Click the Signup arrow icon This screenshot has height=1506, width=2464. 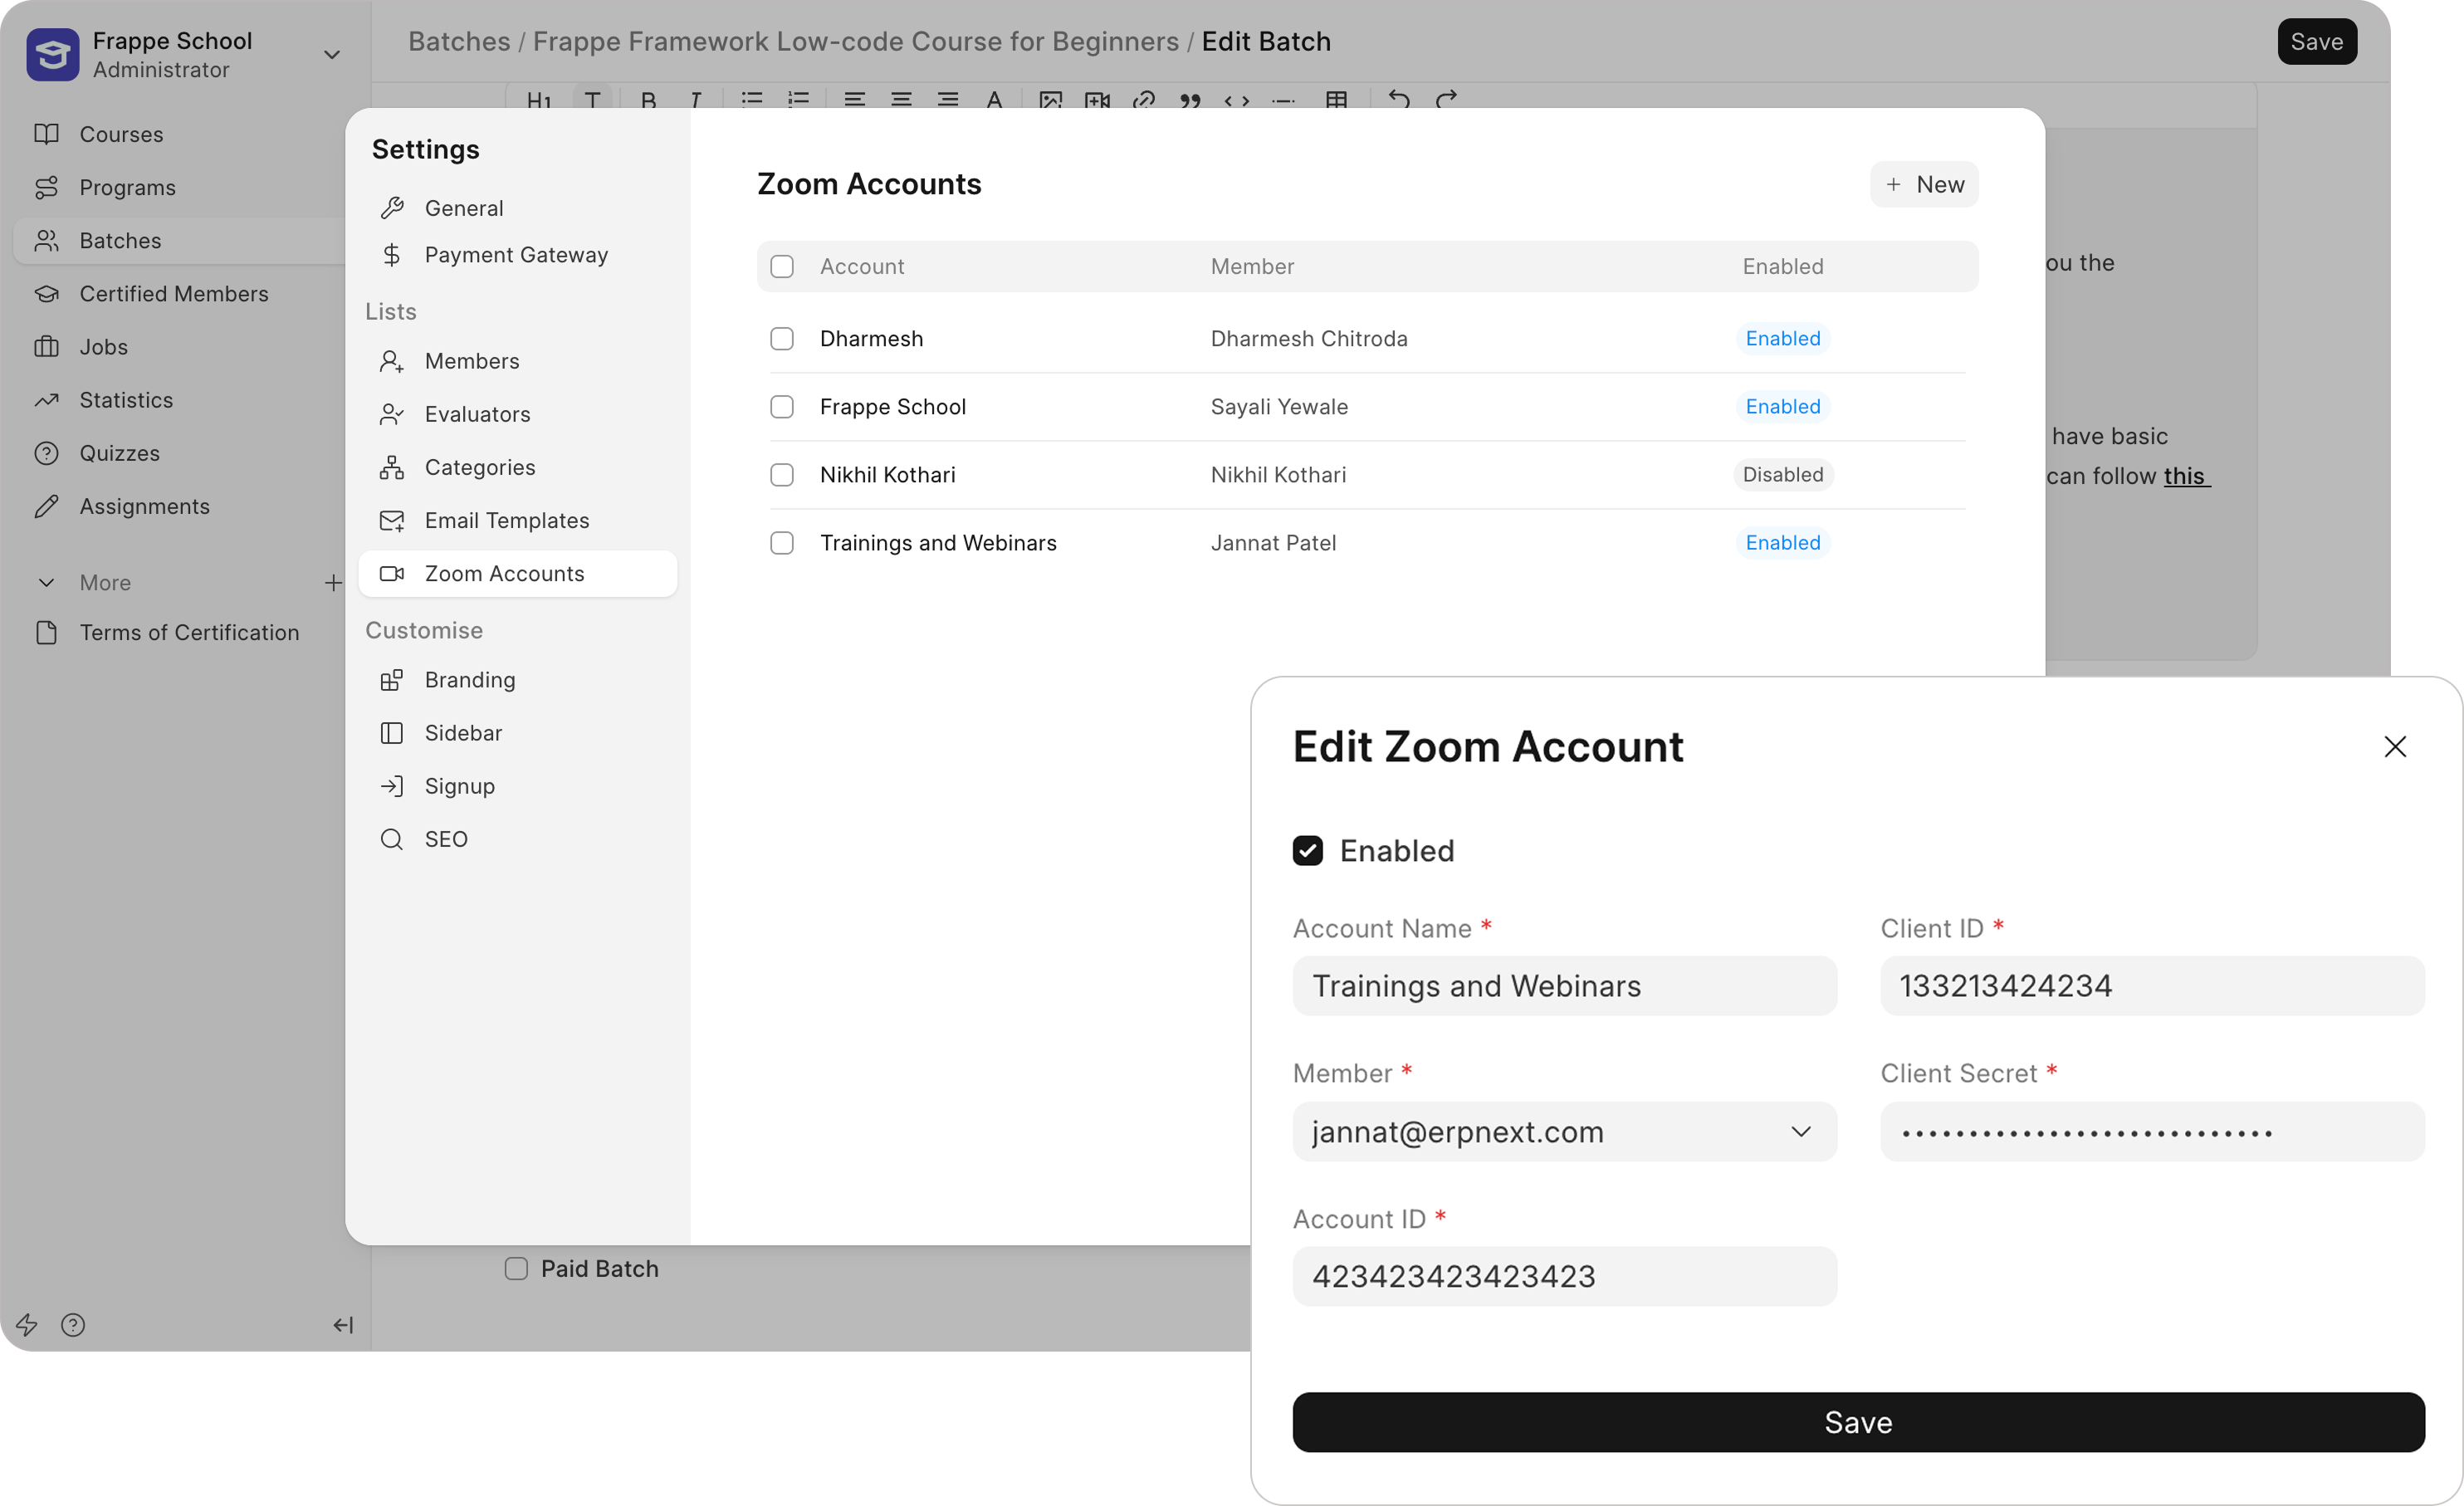click(392, 786)
